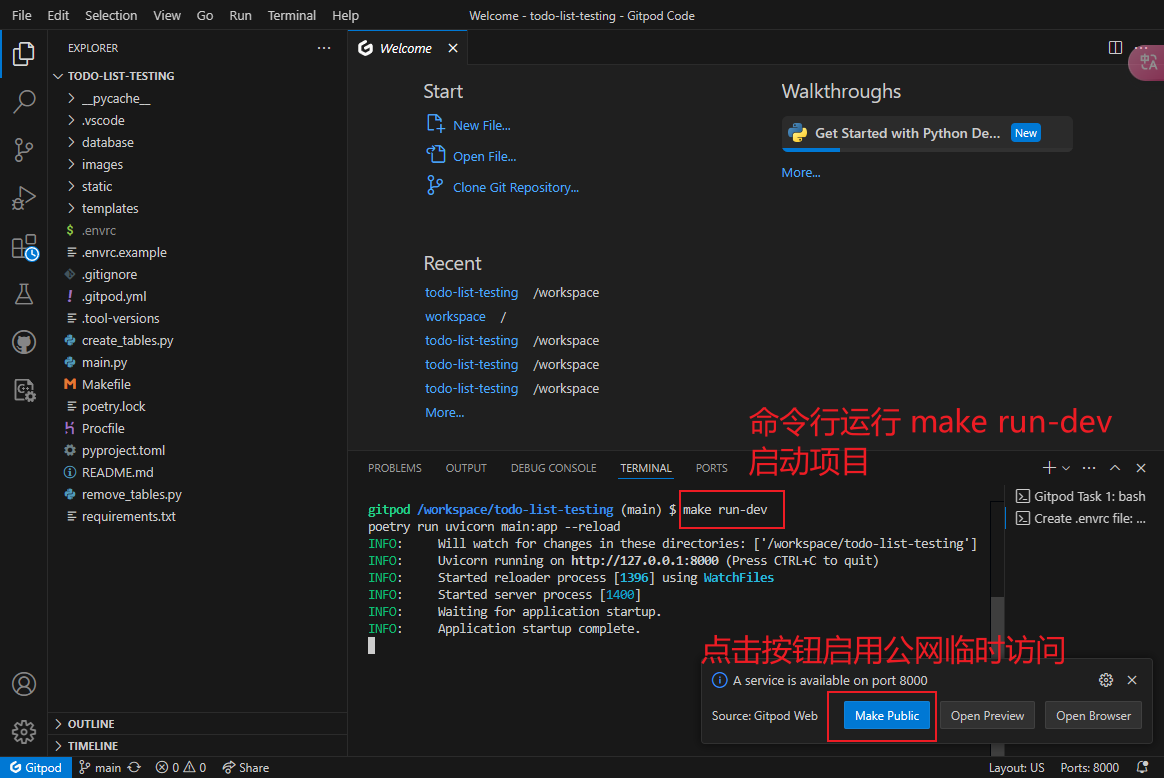Expand the .vscode folder

click(x=103, y=120)
